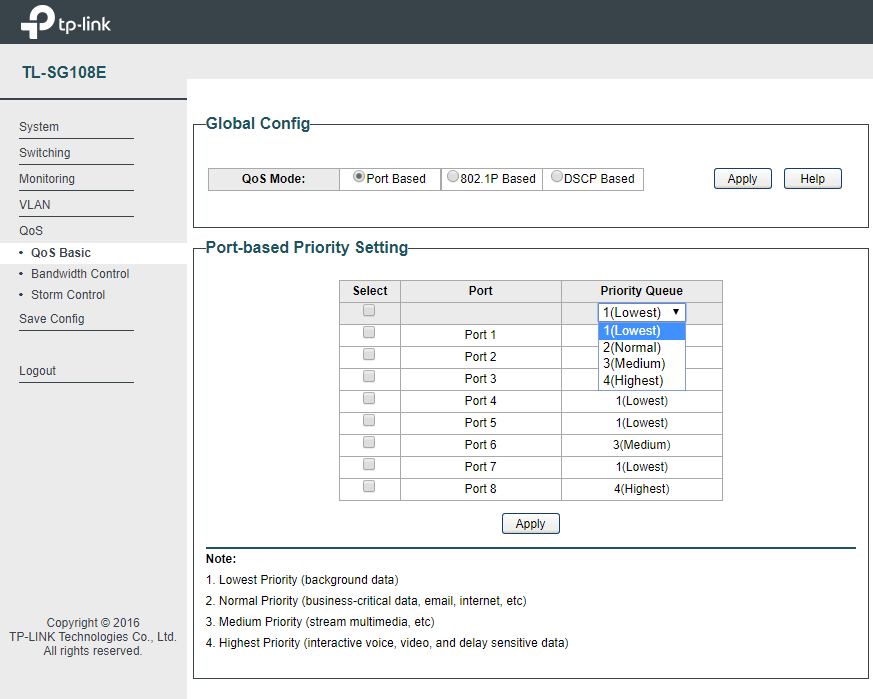Check the Port 2 checkbox
The image size is (873, 699).
(x=369, y=354)
